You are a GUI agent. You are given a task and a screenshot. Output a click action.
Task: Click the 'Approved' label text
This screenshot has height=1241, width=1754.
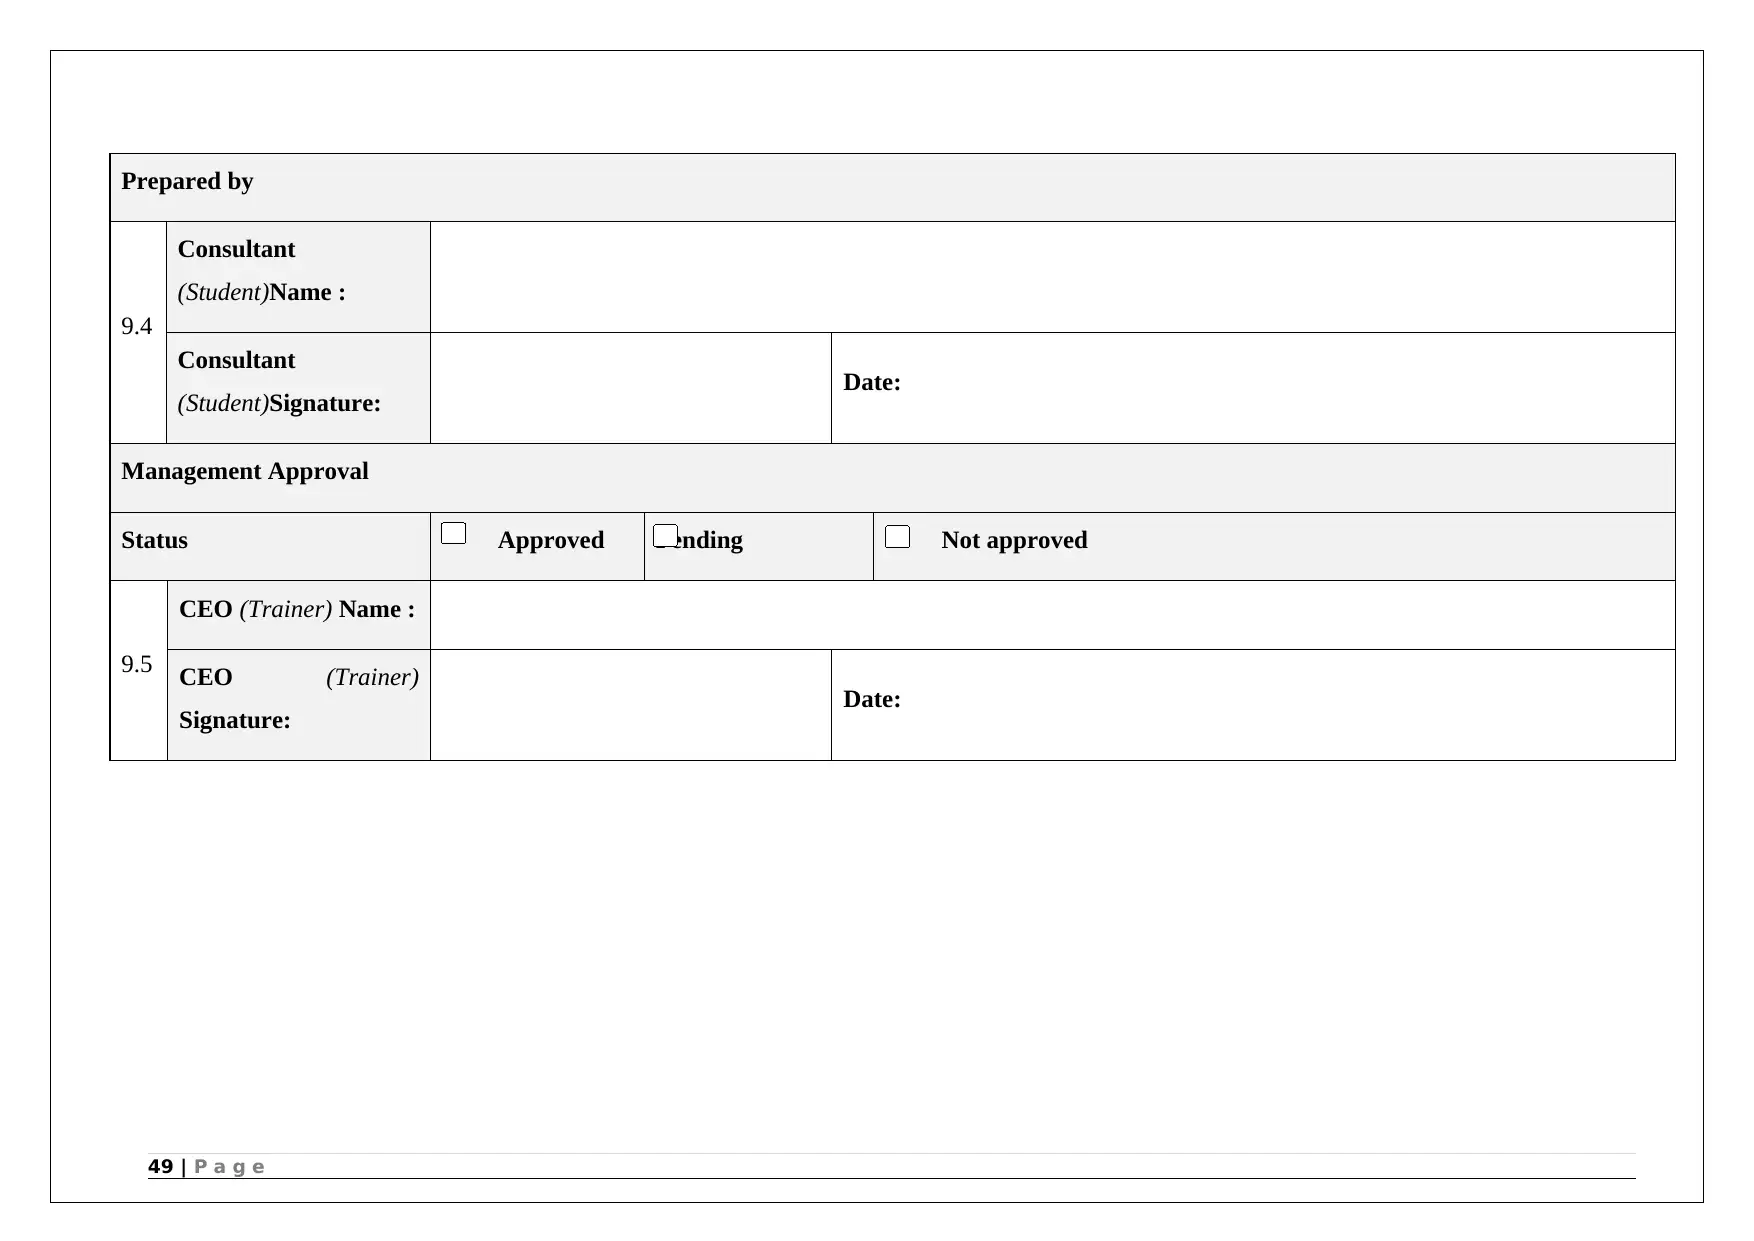[551, 541]
